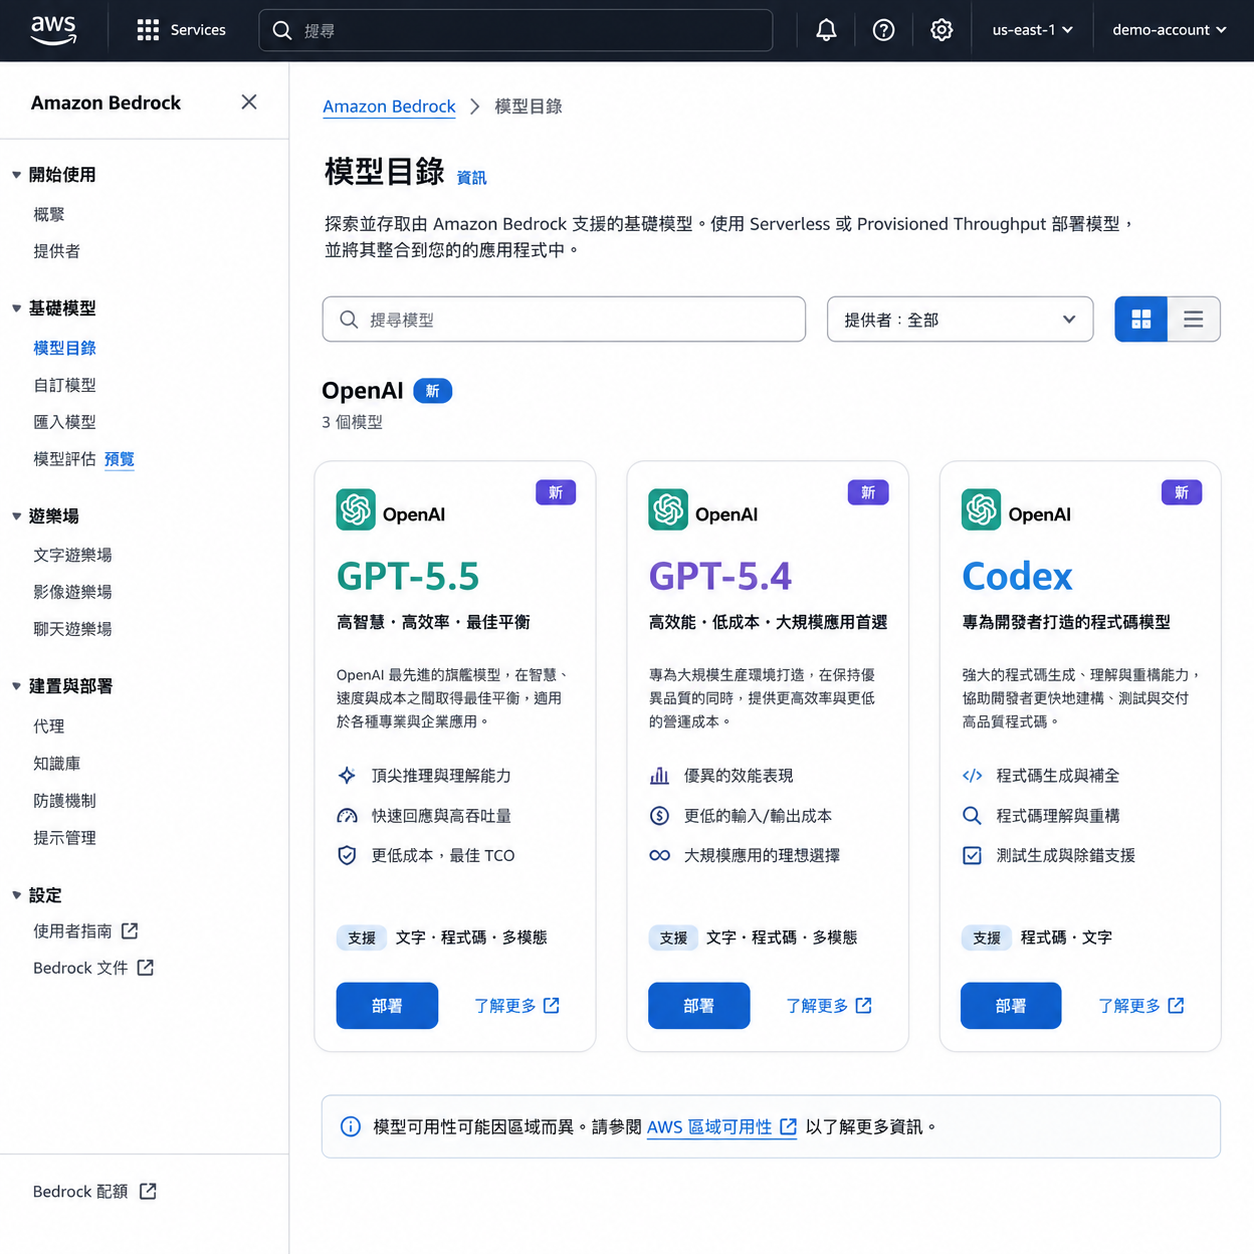Click the 新 badge next to OpenAI heading
Screen dimensions: 1254x1254
coord(433,391)
